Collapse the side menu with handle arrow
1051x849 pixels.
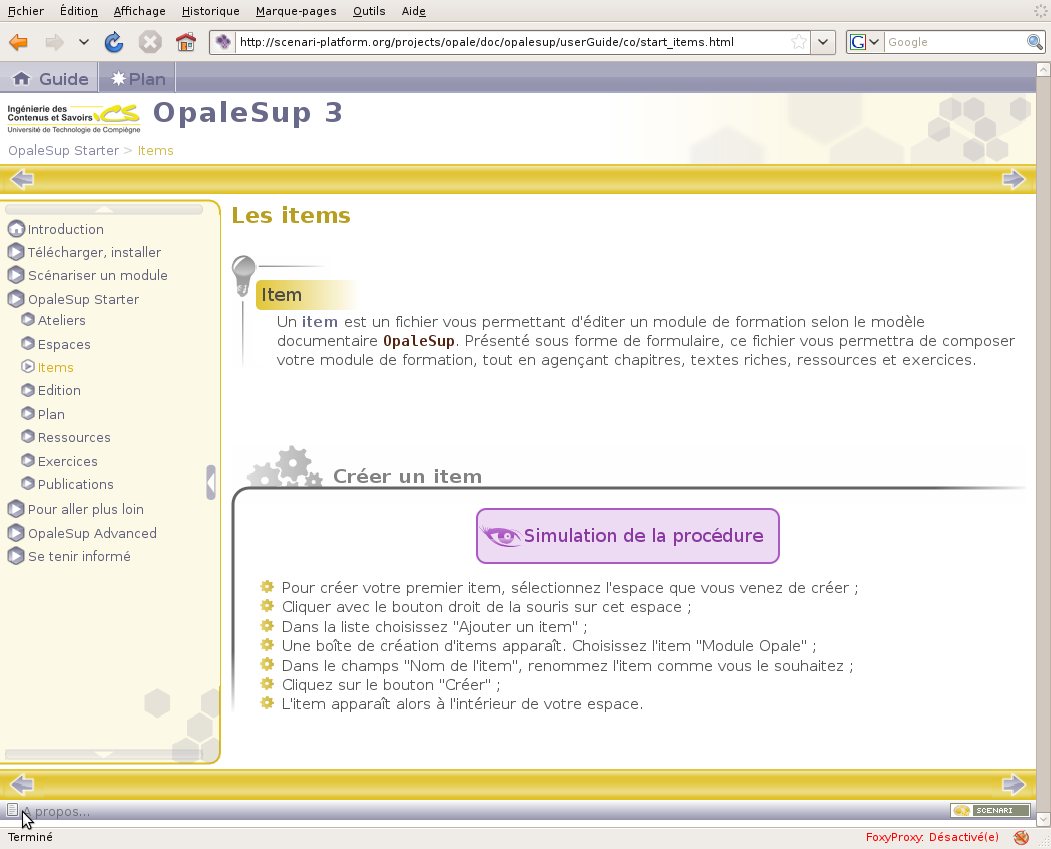pyautogui.click(x=210, y=482)
